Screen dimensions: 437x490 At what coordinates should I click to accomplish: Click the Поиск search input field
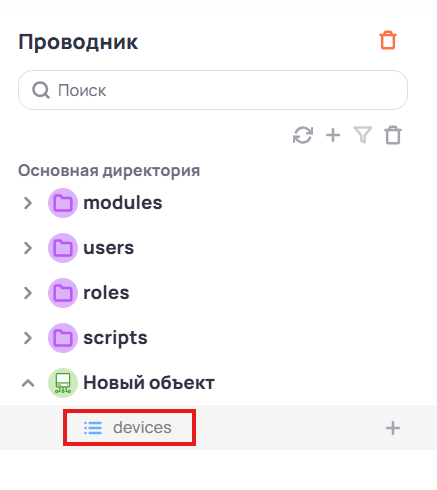[213, 90]
